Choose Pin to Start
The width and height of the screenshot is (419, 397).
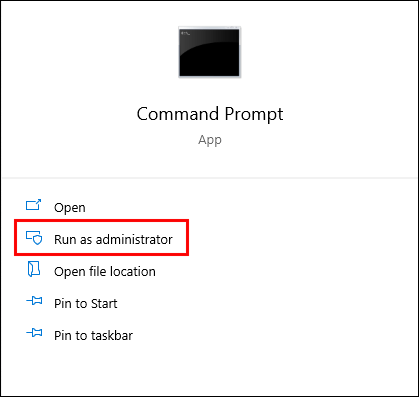pyautogui.click(x=86, y=303)
